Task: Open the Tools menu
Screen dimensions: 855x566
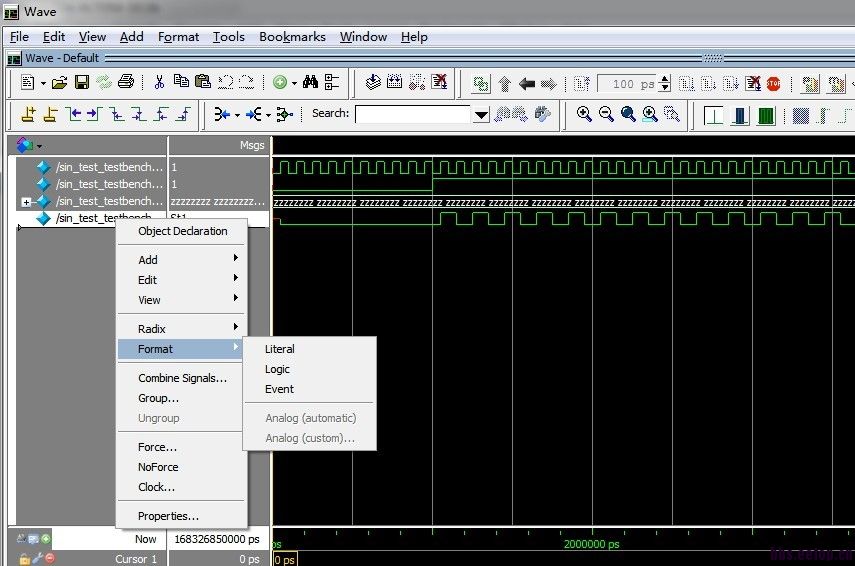Action: pos(228,37)
